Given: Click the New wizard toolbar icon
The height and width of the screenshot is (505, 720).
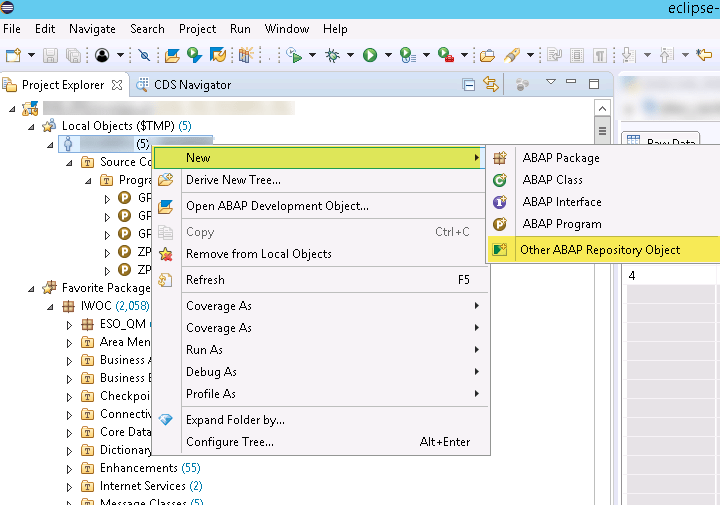Looking at the screenshot, I should click(x=13, y=56).
